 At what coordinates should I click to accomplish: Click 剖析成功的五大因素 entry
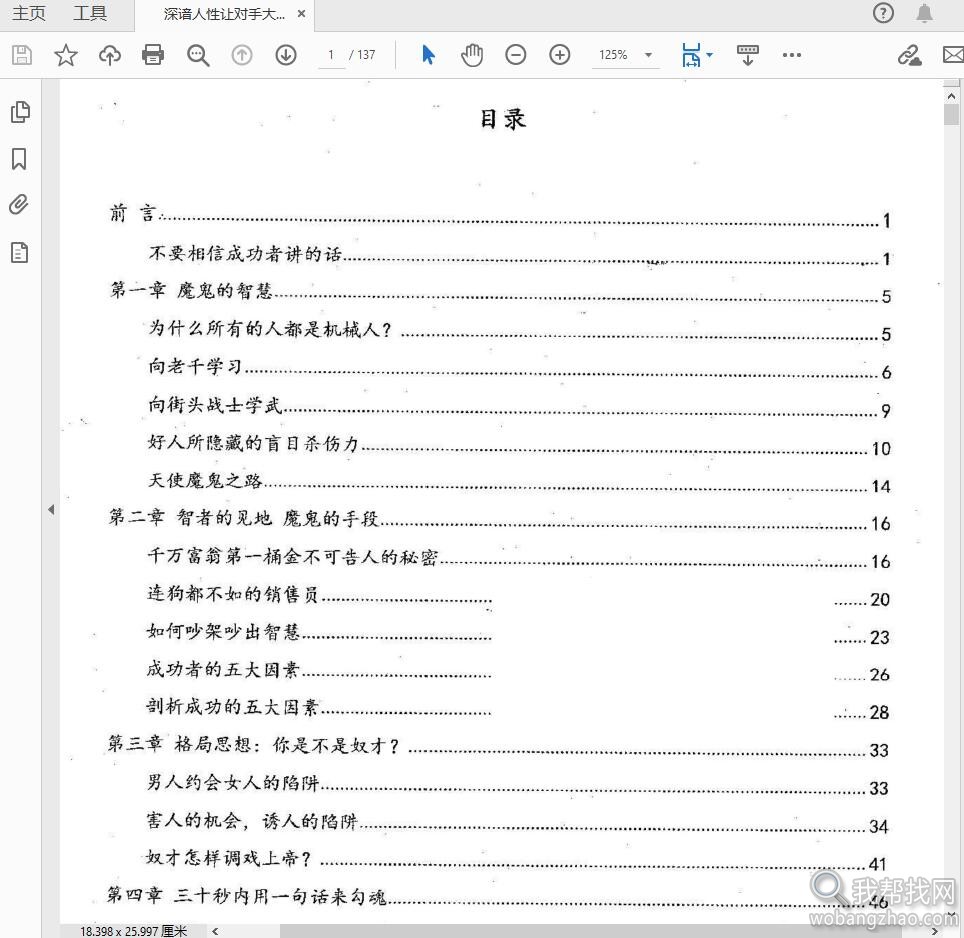point(518,708)
